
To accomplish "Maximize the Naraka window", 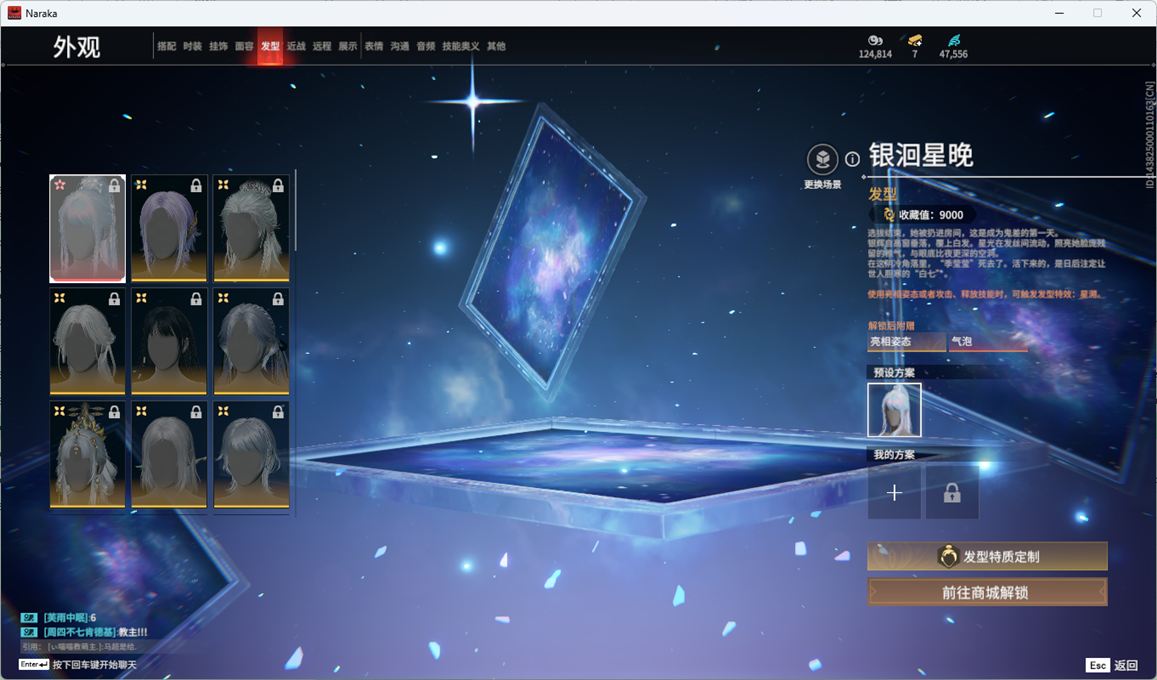I will point(1098,13).
